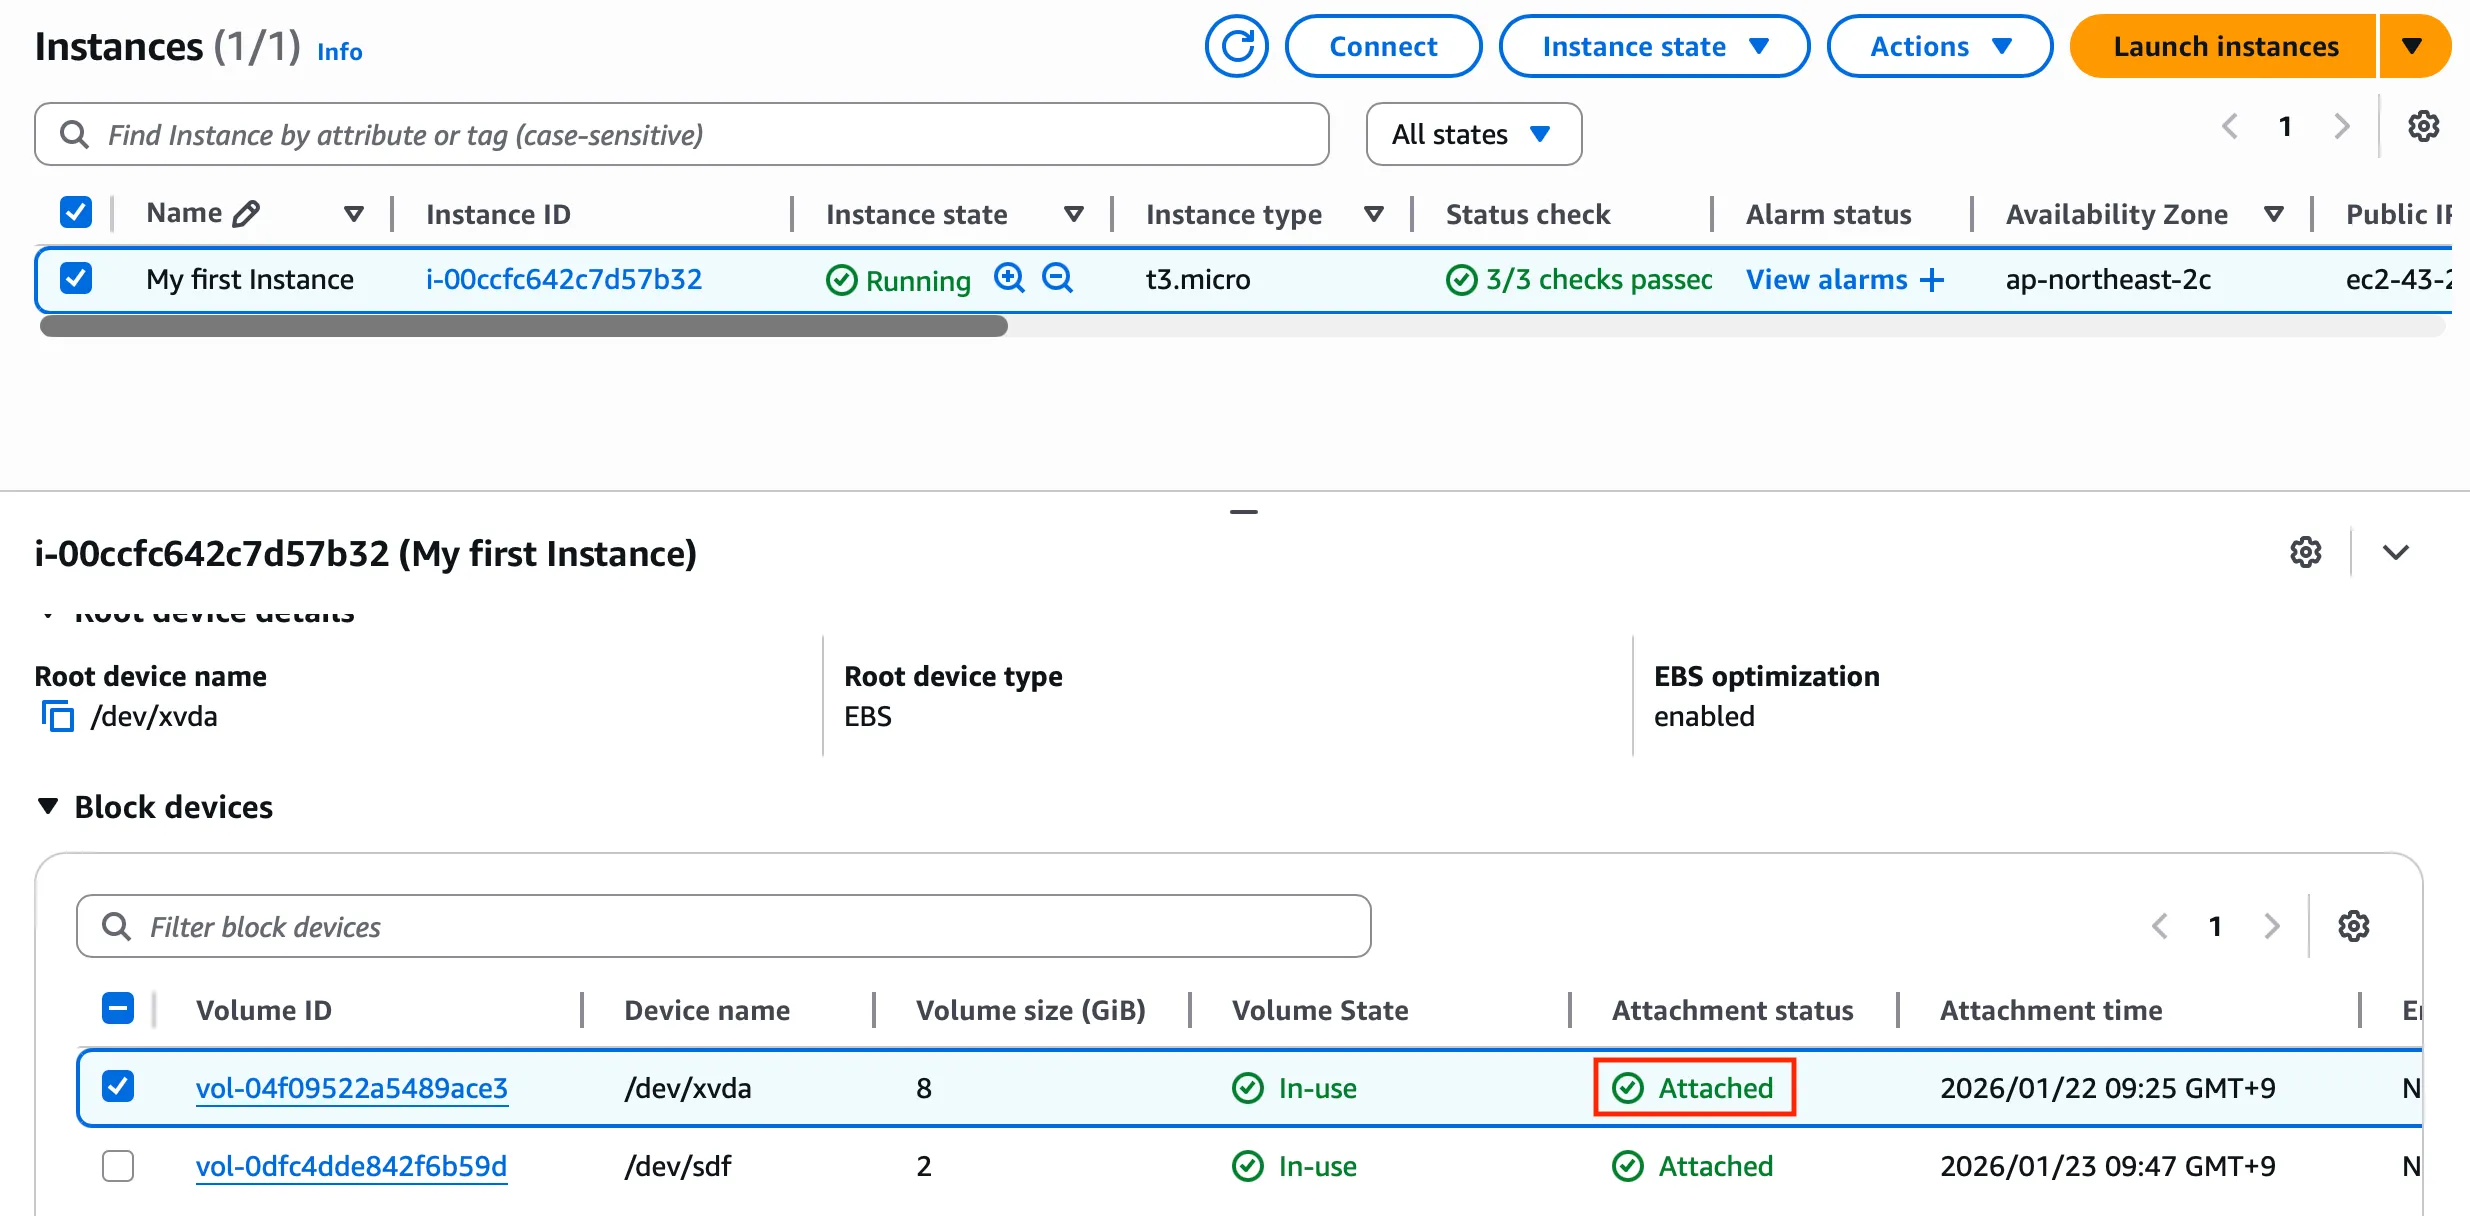The width and height of the screenshot is (2470, 1216).
Task: Collapse the Block devices section
Action: click(48, 806)
